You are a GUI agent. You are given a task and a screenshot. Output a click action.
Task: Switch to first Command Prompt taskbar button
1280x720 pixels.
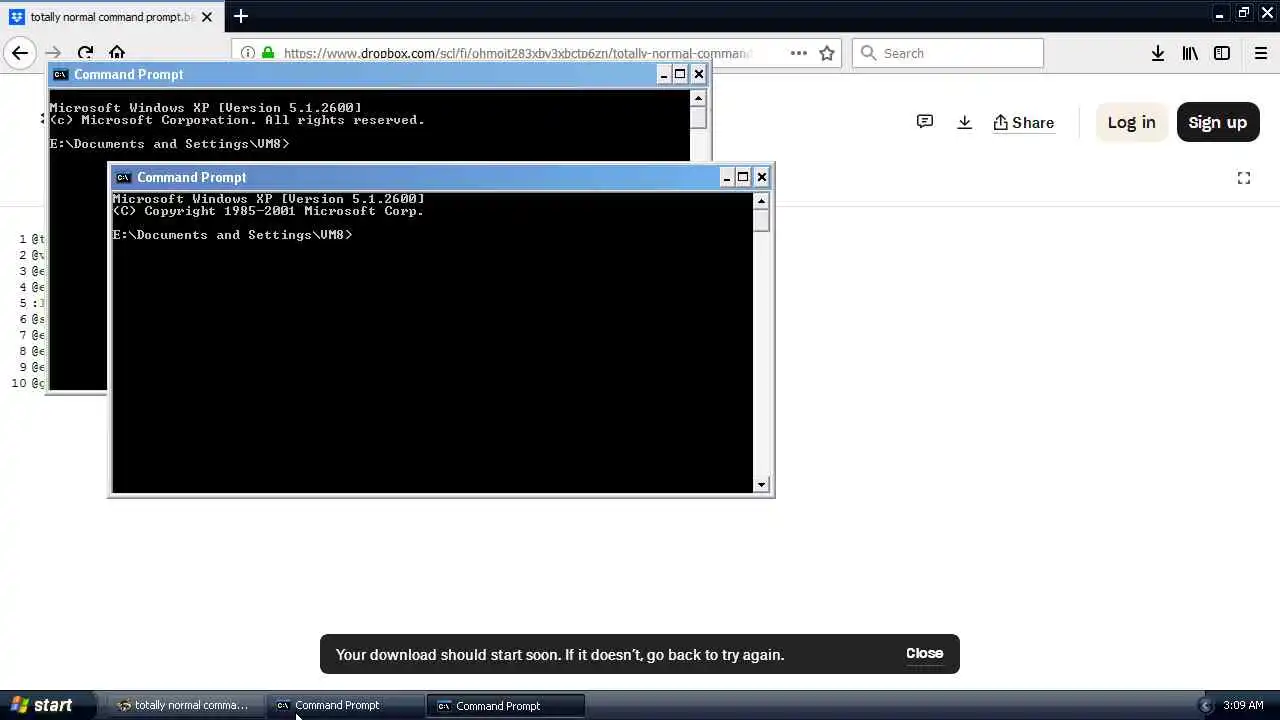point(346,705)
